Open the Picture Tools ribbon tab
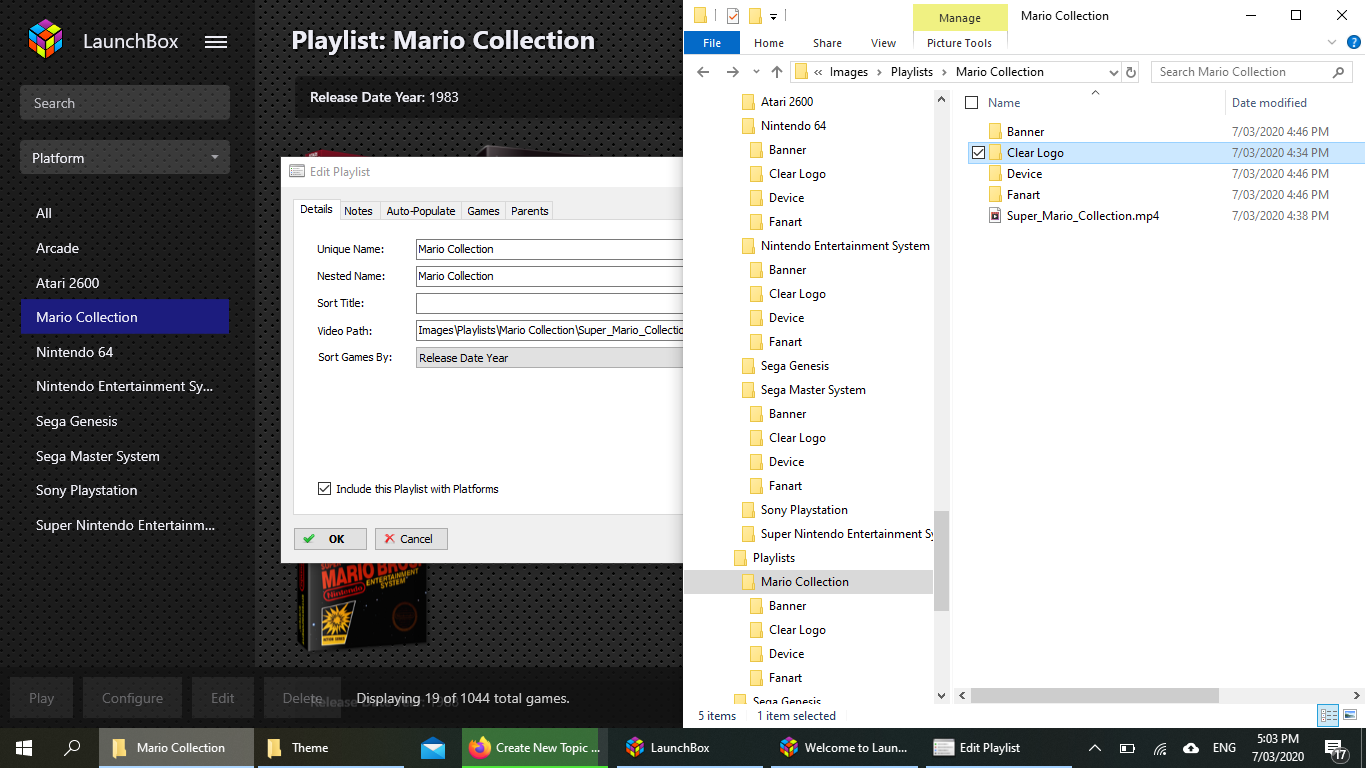This screenshot has height=768, width=1366. point(960,43)
